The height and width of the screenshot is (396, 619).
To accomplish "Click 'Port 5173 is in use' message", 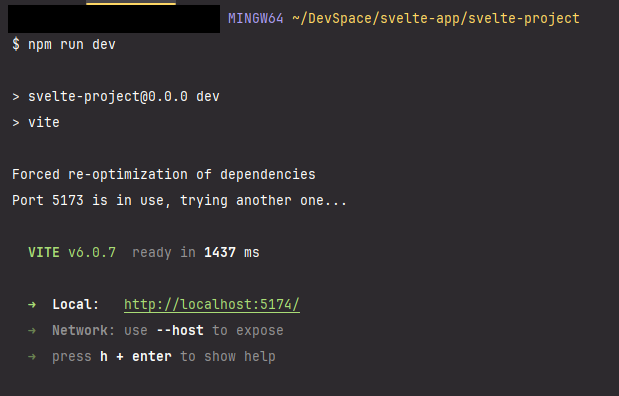I will click(x=91, y=200).
